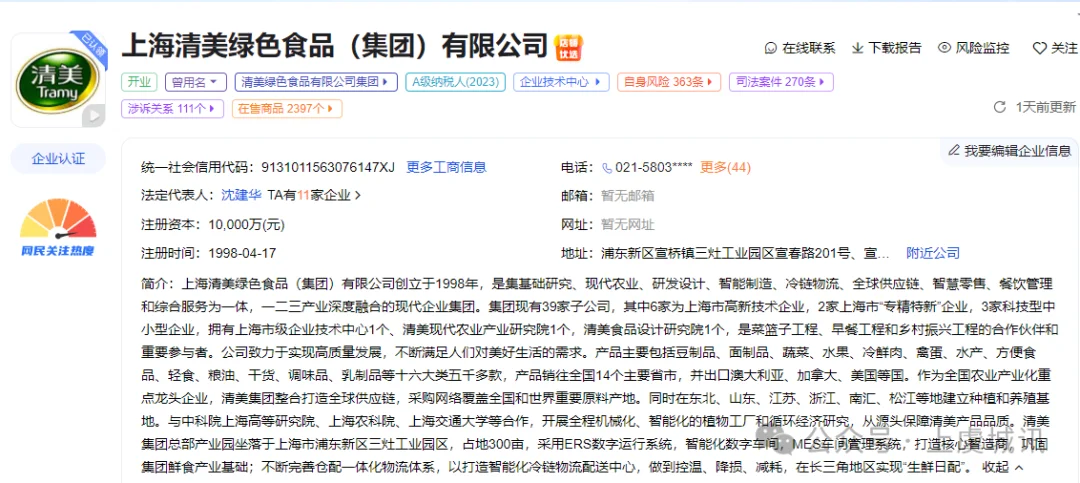Screen dimensions: 1080x483
Task: Expand 涉诉关系 111个
Action: 172,108
